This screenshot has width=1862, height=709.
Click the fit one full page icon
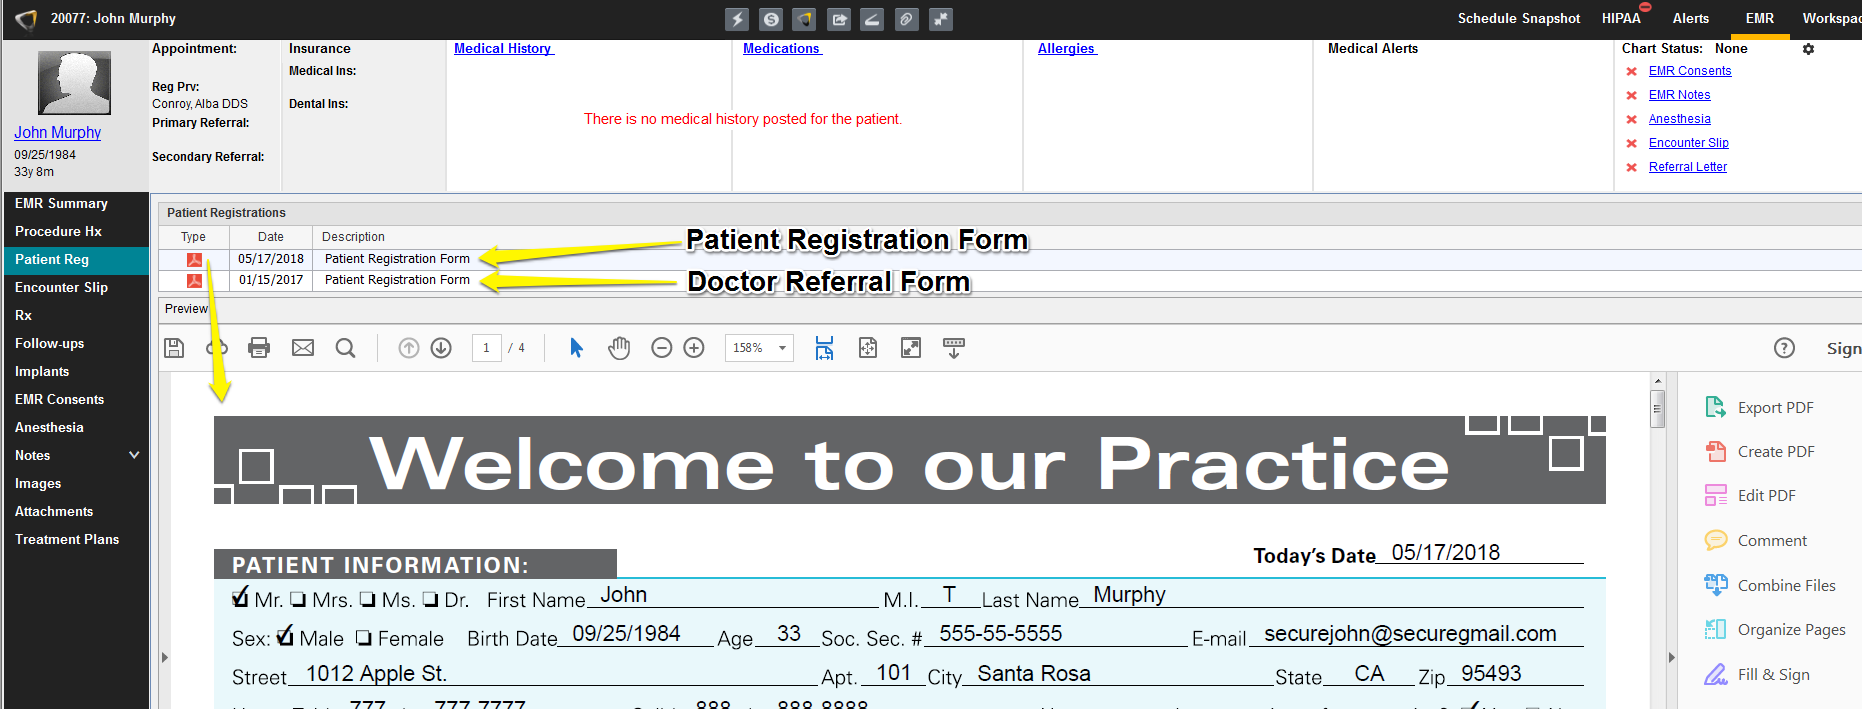[868, 348]
